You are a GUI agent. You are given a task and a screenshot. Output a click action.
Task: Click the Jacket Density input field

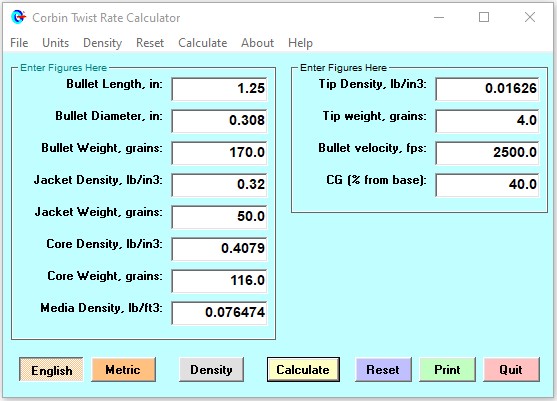coord(219,185)
